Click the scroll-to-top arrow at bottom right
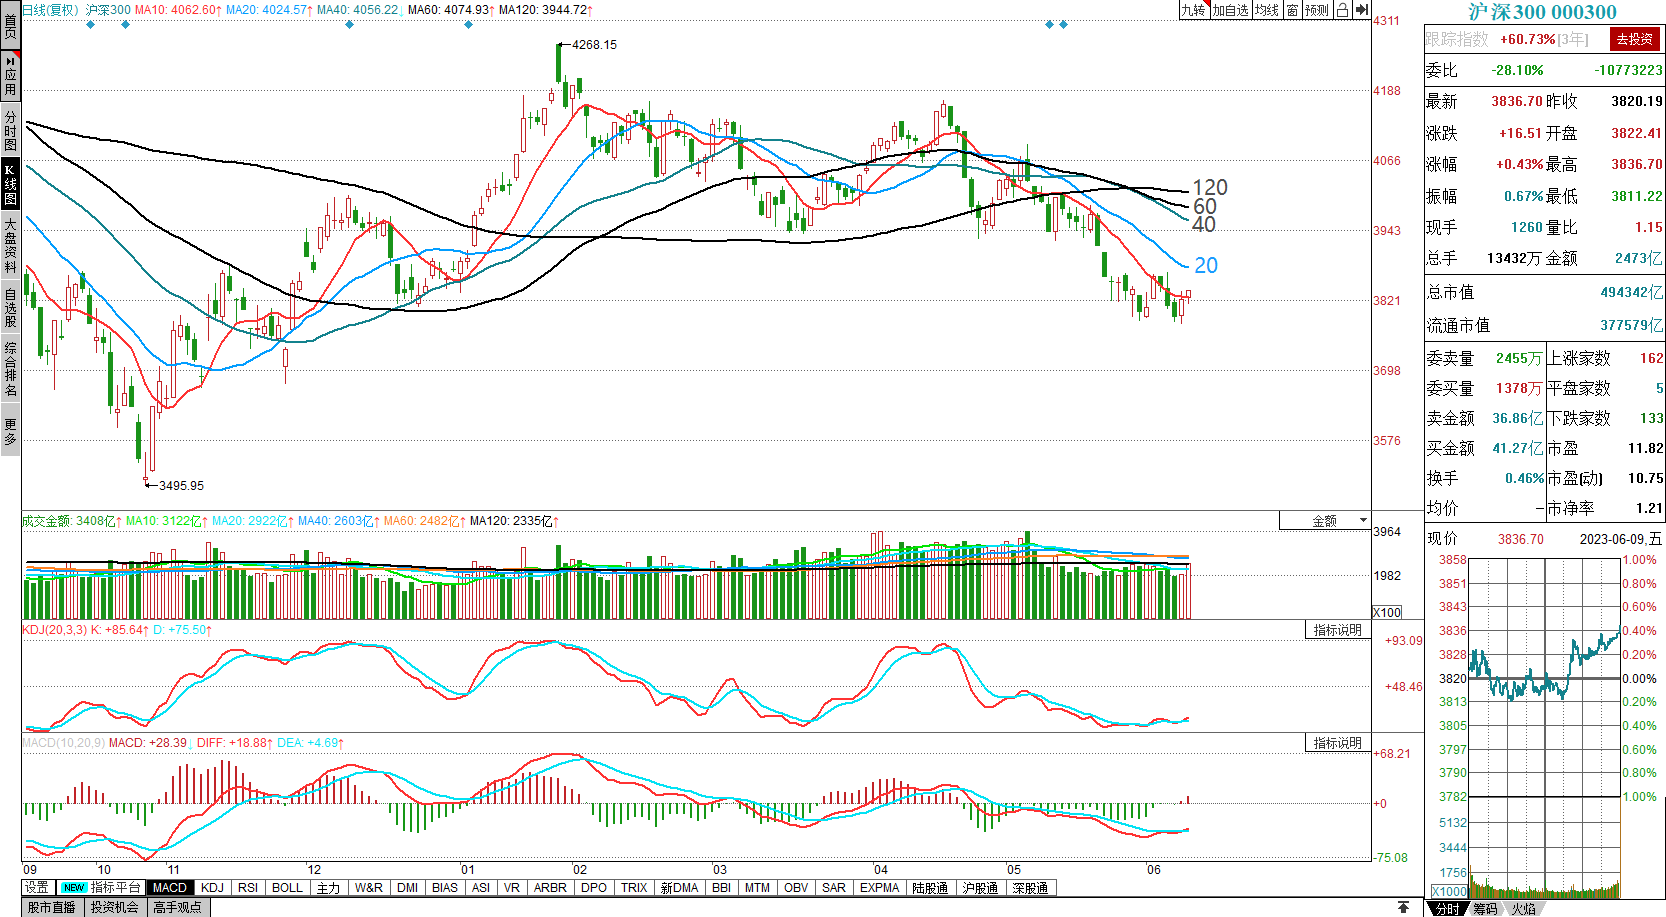Viewport: 1666px width, 917px height. [x=1403, y=907]
